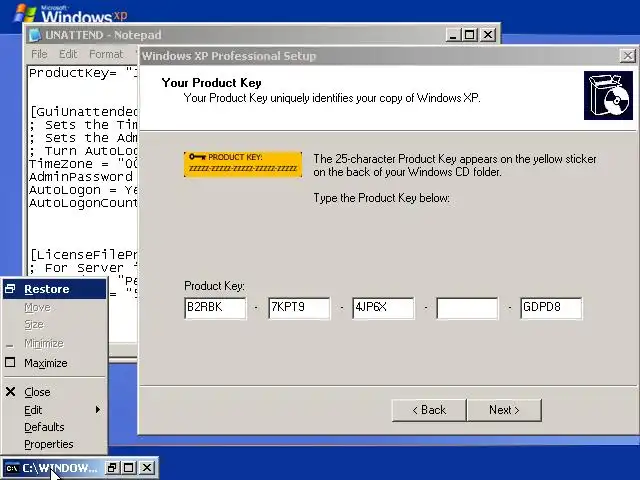Close the minimized C:\WINDOW... command window
The width and height of the screenshot is (640, 480).
click(147, 468)
